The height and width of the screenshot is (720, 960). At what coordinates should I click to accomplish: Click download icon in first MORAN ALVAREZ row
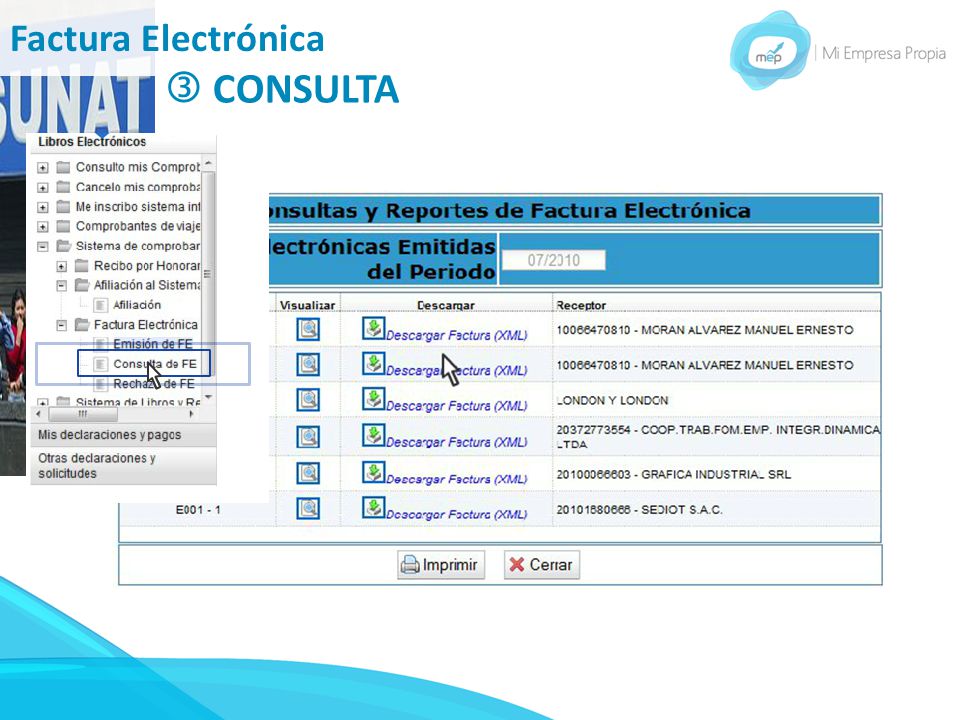click(373, 328)
